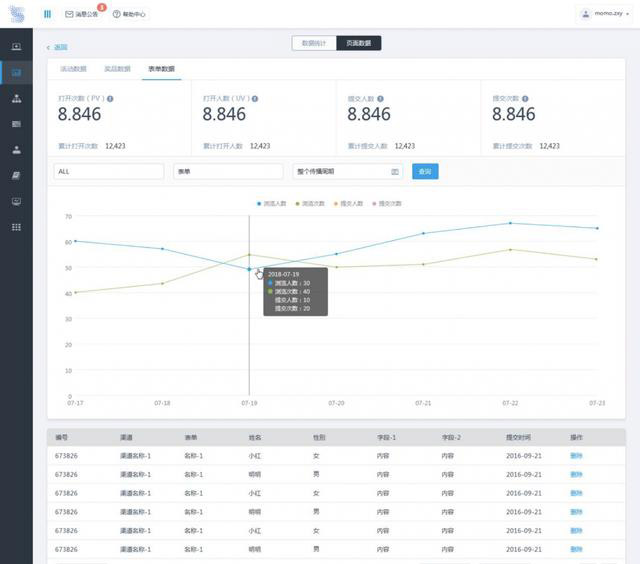The height and width of the screenshot is (564, 640).
Task: Open the 表单 form dropdown
Action: click(227, 172)
